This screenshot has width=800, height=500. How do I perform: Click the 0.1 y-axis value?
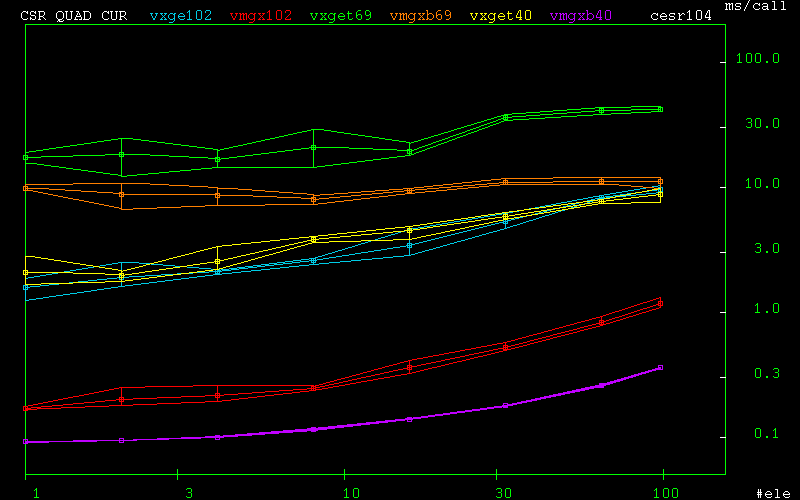(x=767, y=434)
